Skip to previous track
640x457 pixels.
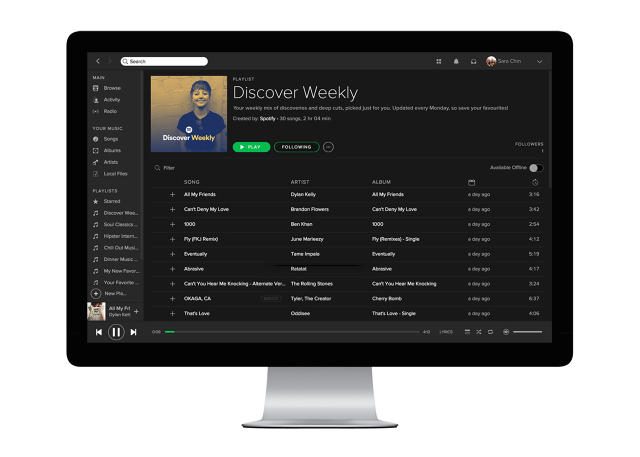coord(99,333)
